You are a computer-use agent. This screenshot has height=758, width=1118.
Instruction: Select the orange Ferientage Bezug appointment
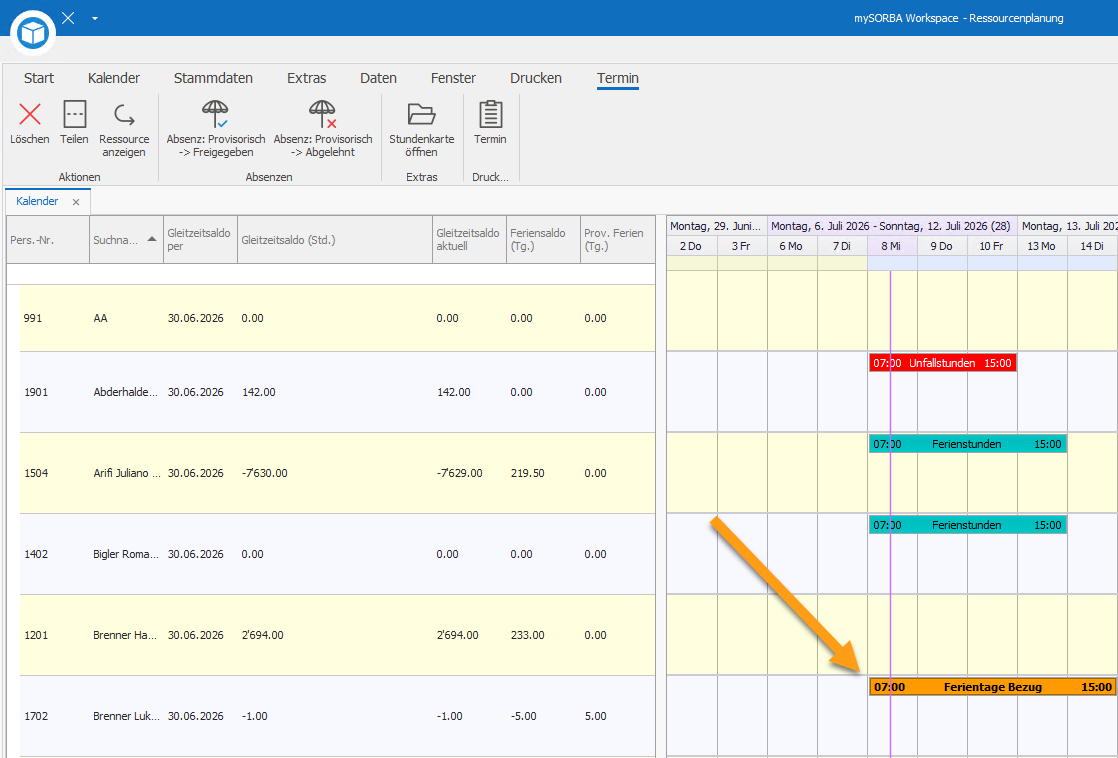(x=993, y=687)
